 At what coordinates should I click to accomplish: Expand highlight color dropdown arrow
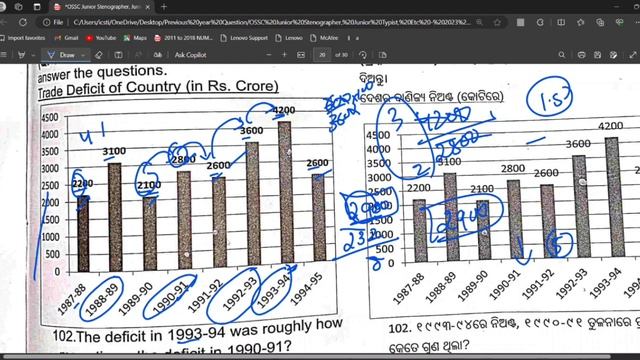33,55
